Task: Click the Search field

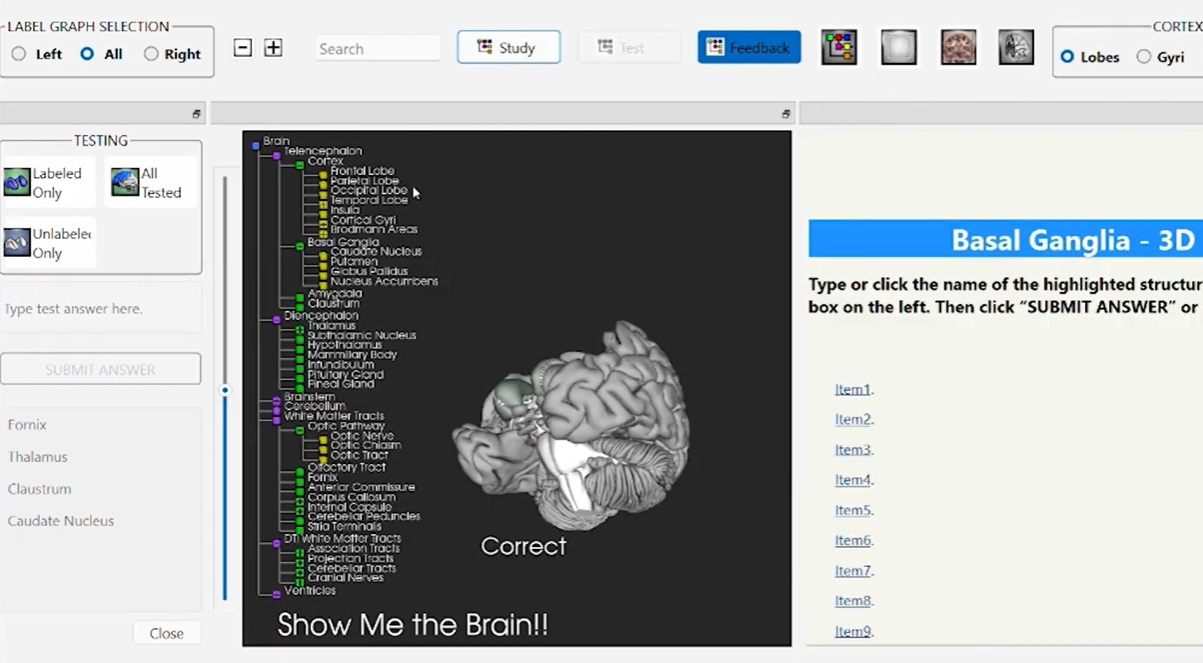Action: [378, 48]
